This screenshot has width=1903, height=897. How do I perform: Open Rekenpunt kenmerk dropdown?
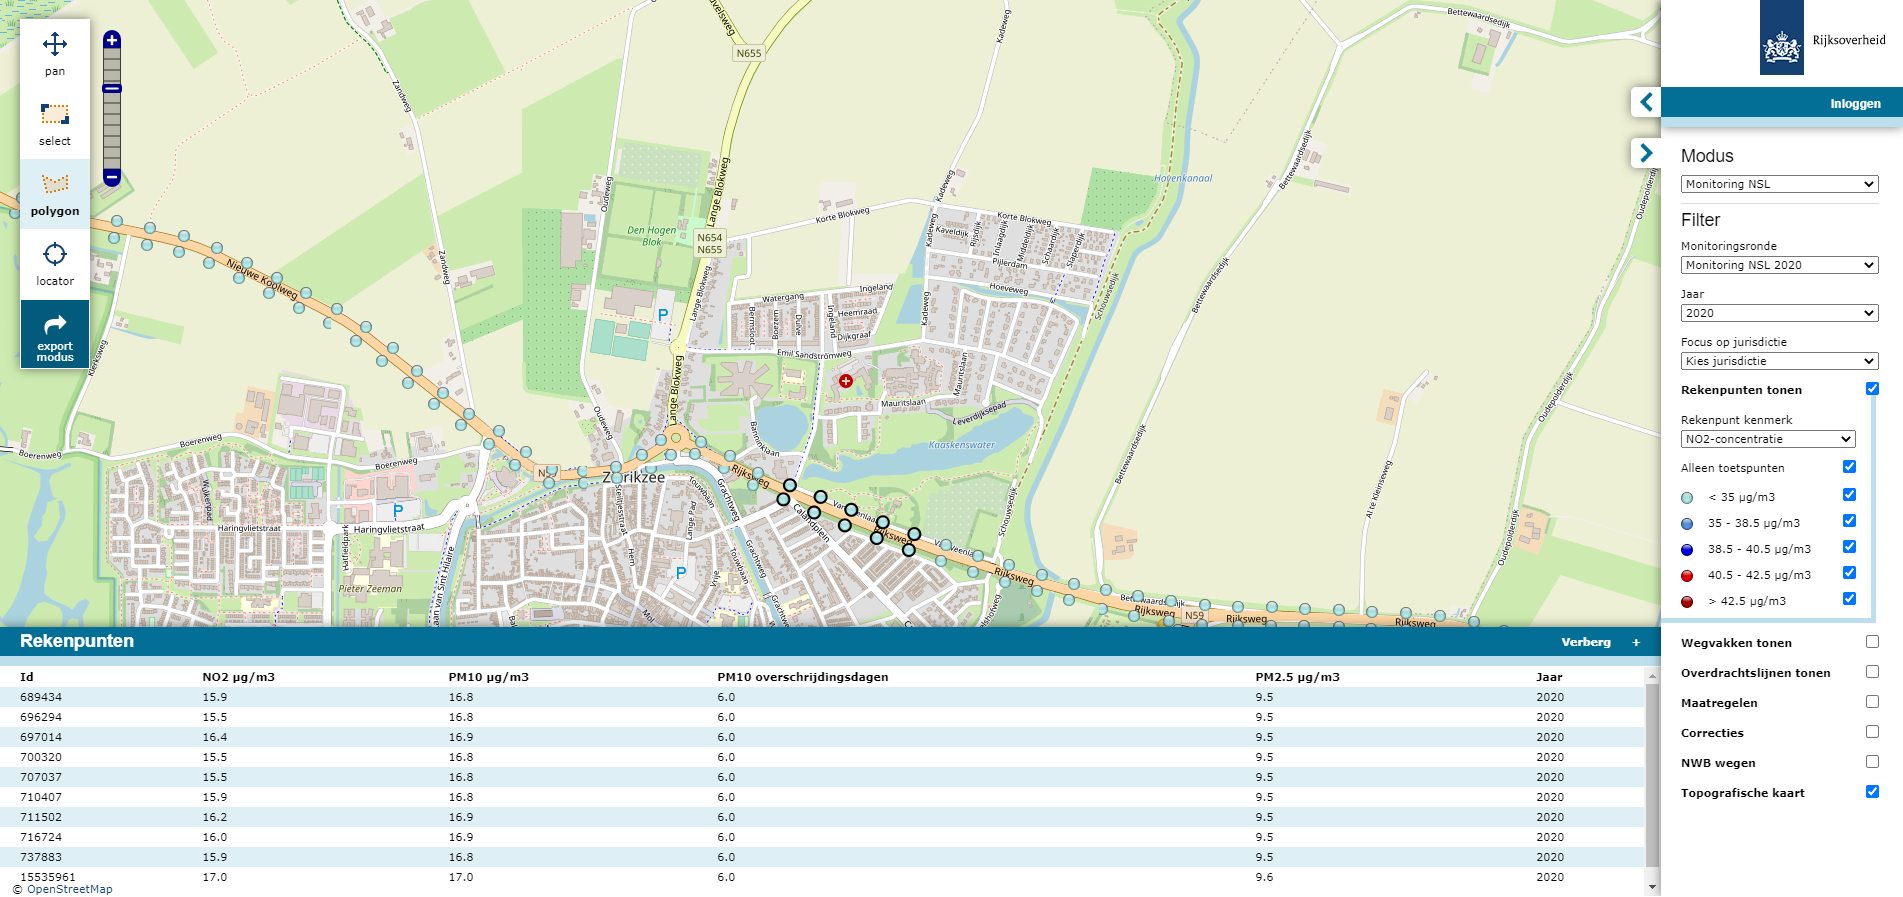1768,439
